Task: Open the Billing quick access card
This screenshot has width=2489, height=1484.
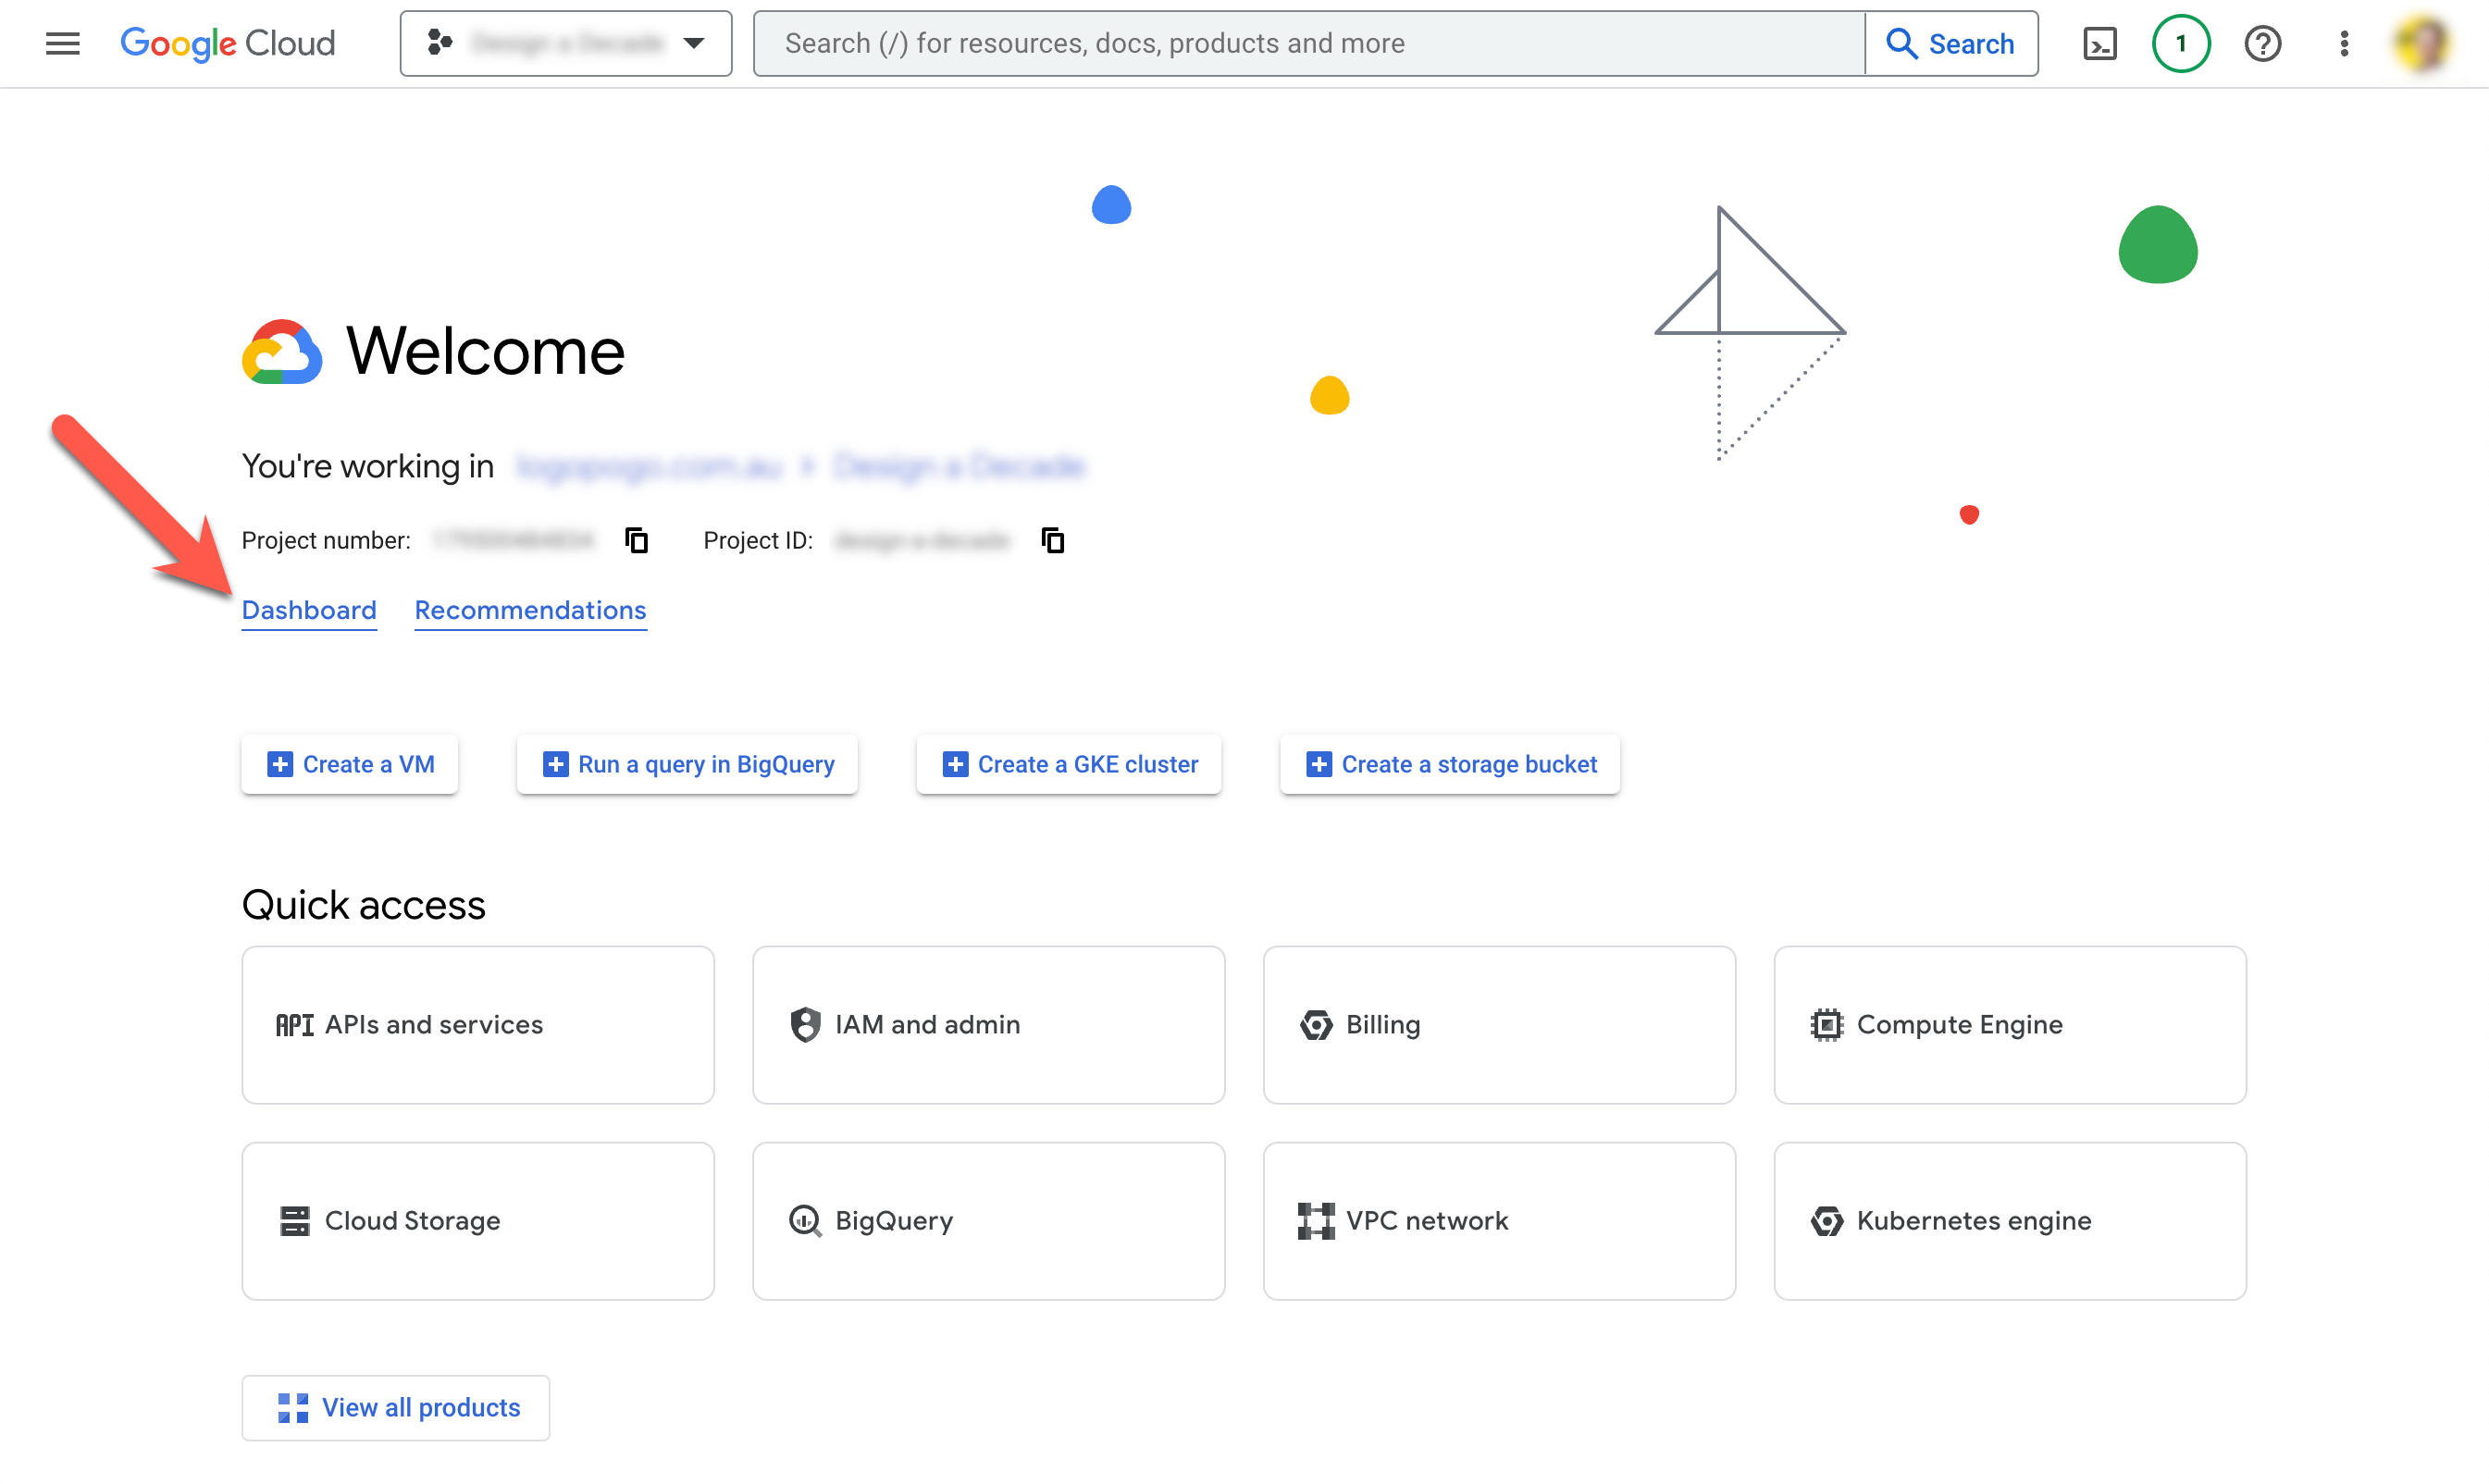Action: click(1500, 1025)
